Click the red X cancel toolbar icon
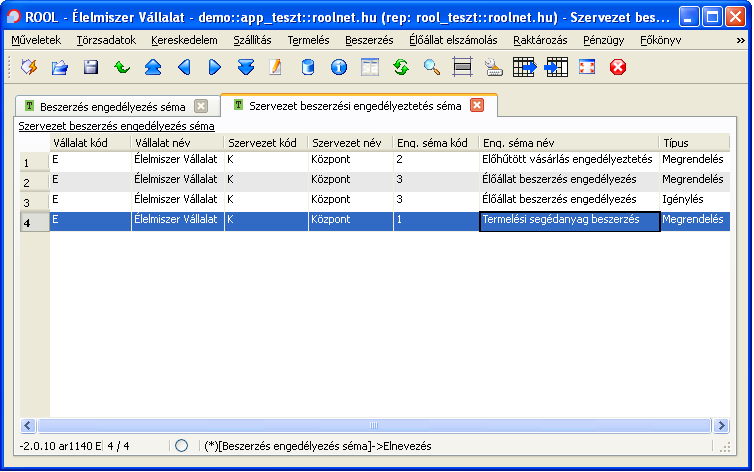 618,67
